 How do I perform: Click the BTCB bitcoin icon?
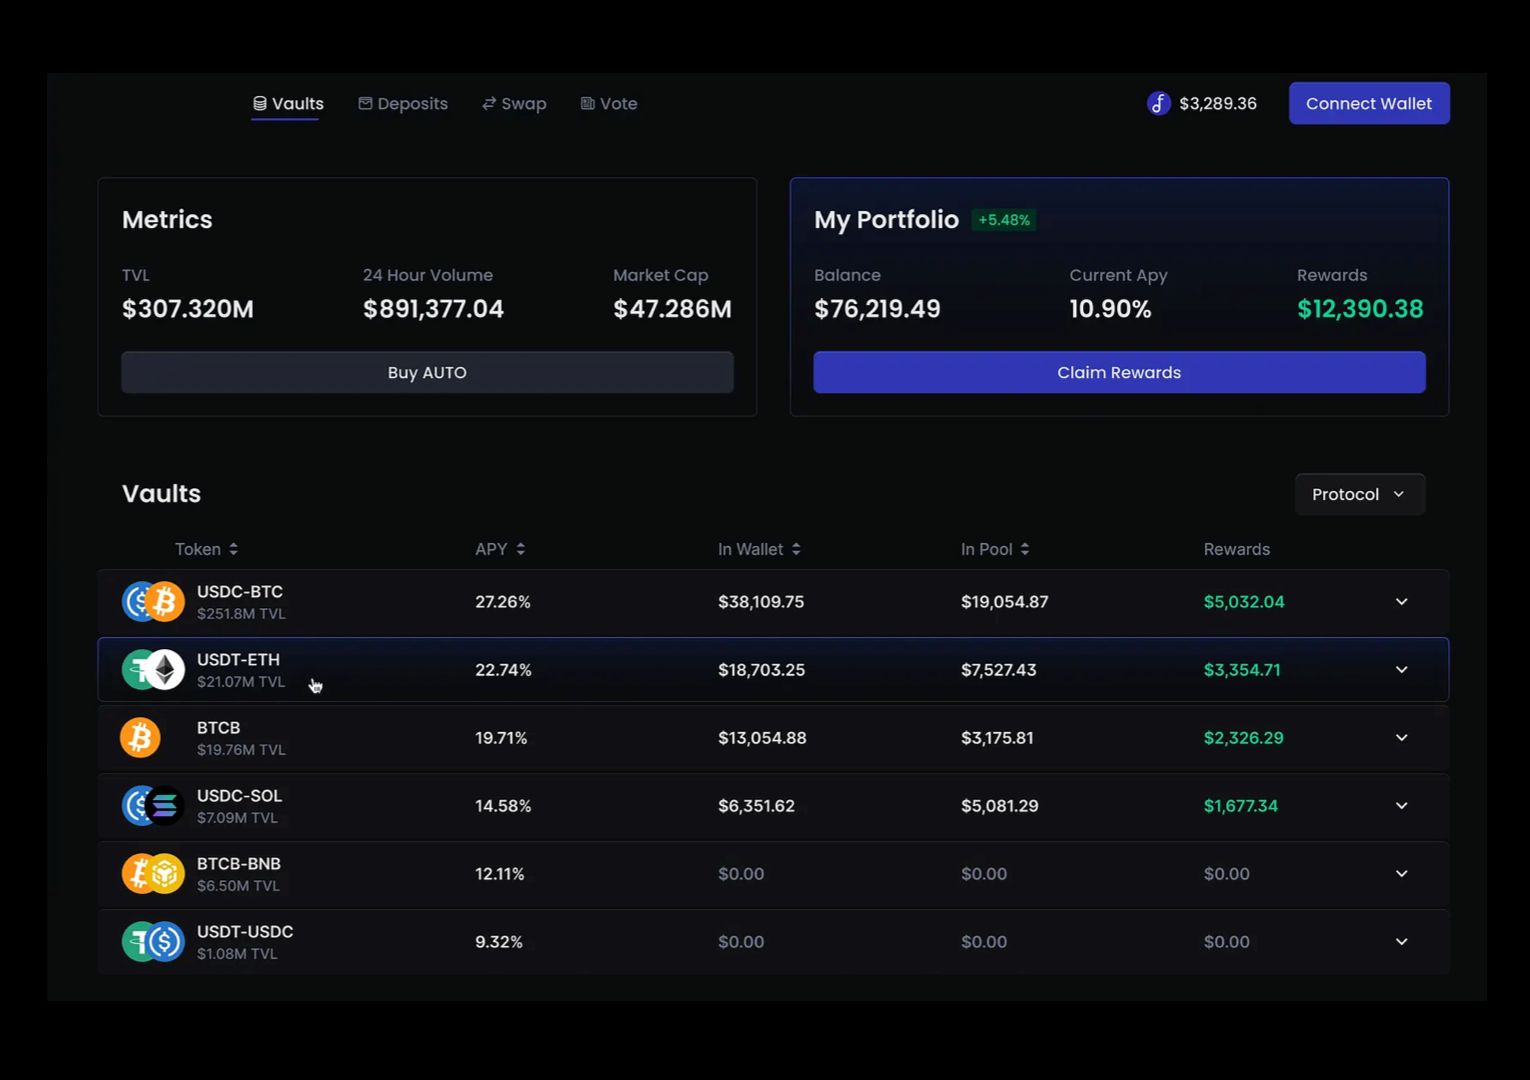point(139,737)
